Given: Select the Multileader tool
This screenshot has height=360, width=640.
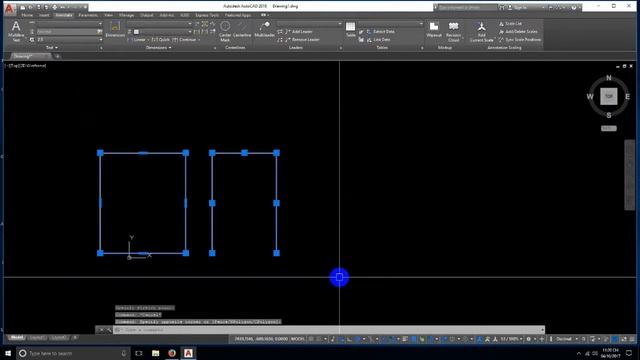Looking at the screenshot, I should click(264, 29).
